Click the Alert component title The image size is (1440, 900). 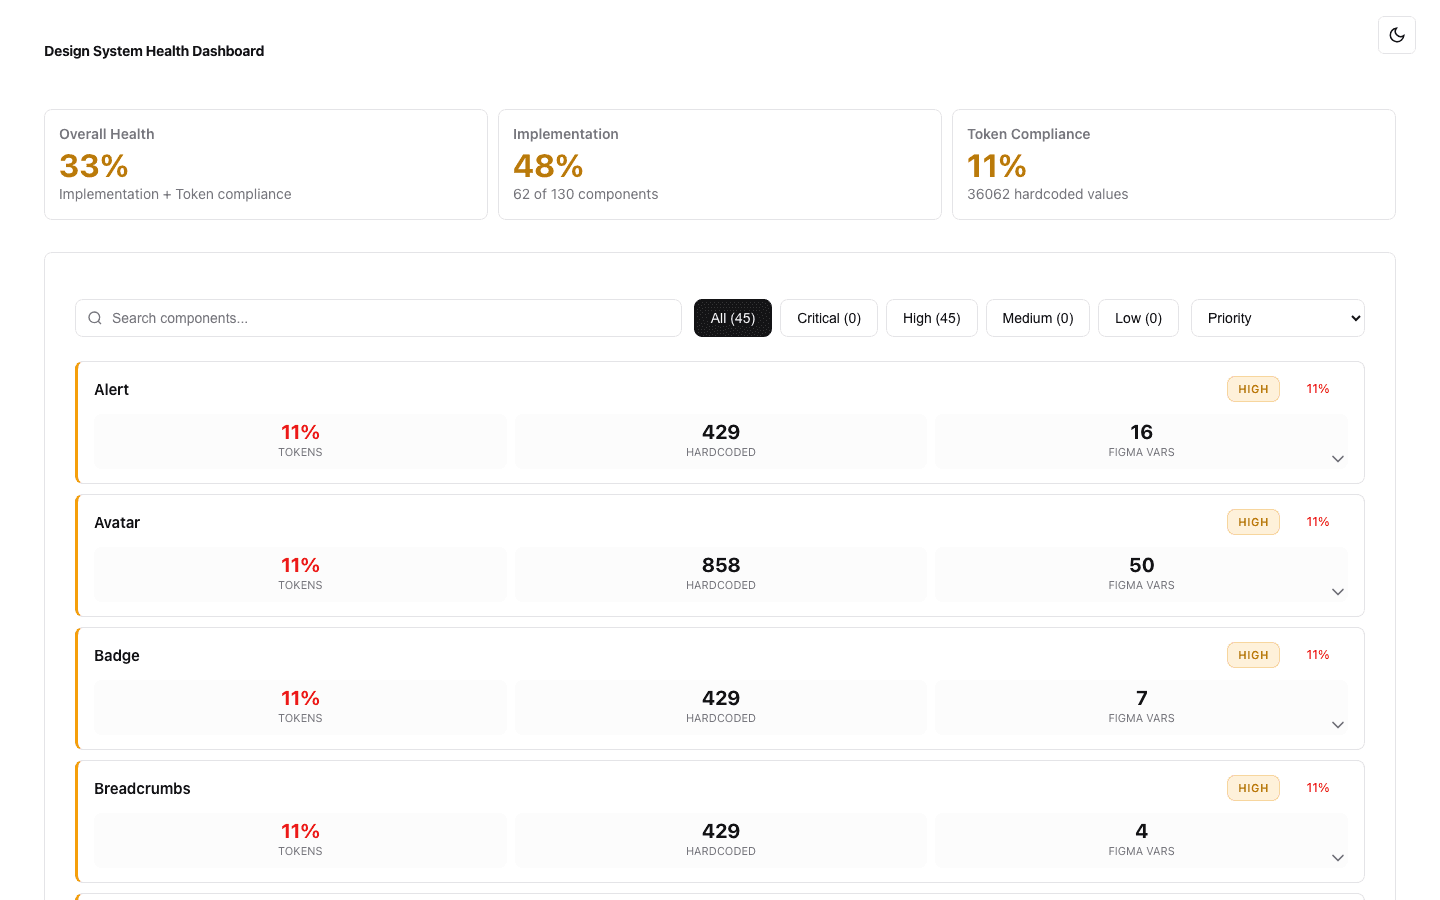click(x=112, y=390)
